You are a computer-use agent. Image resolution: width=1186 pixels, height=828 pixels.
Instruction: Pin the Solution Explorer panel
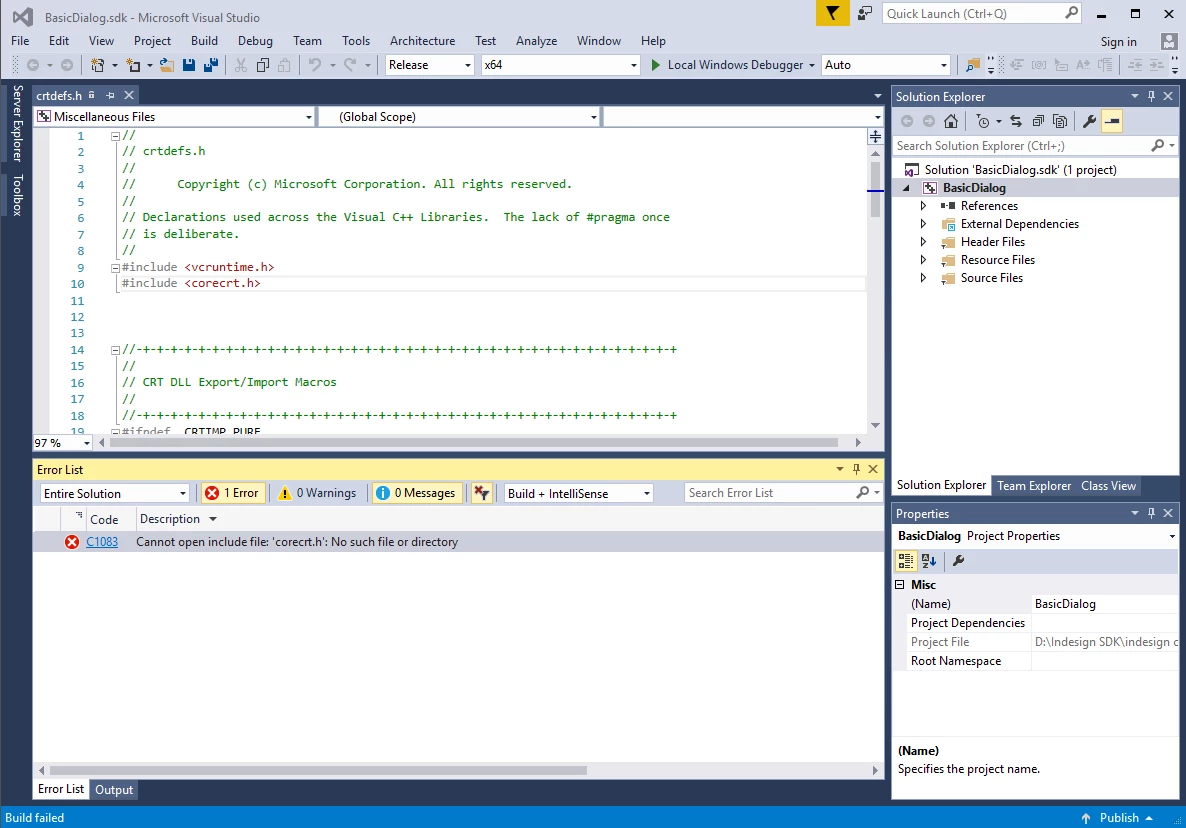coord(1151,96)
